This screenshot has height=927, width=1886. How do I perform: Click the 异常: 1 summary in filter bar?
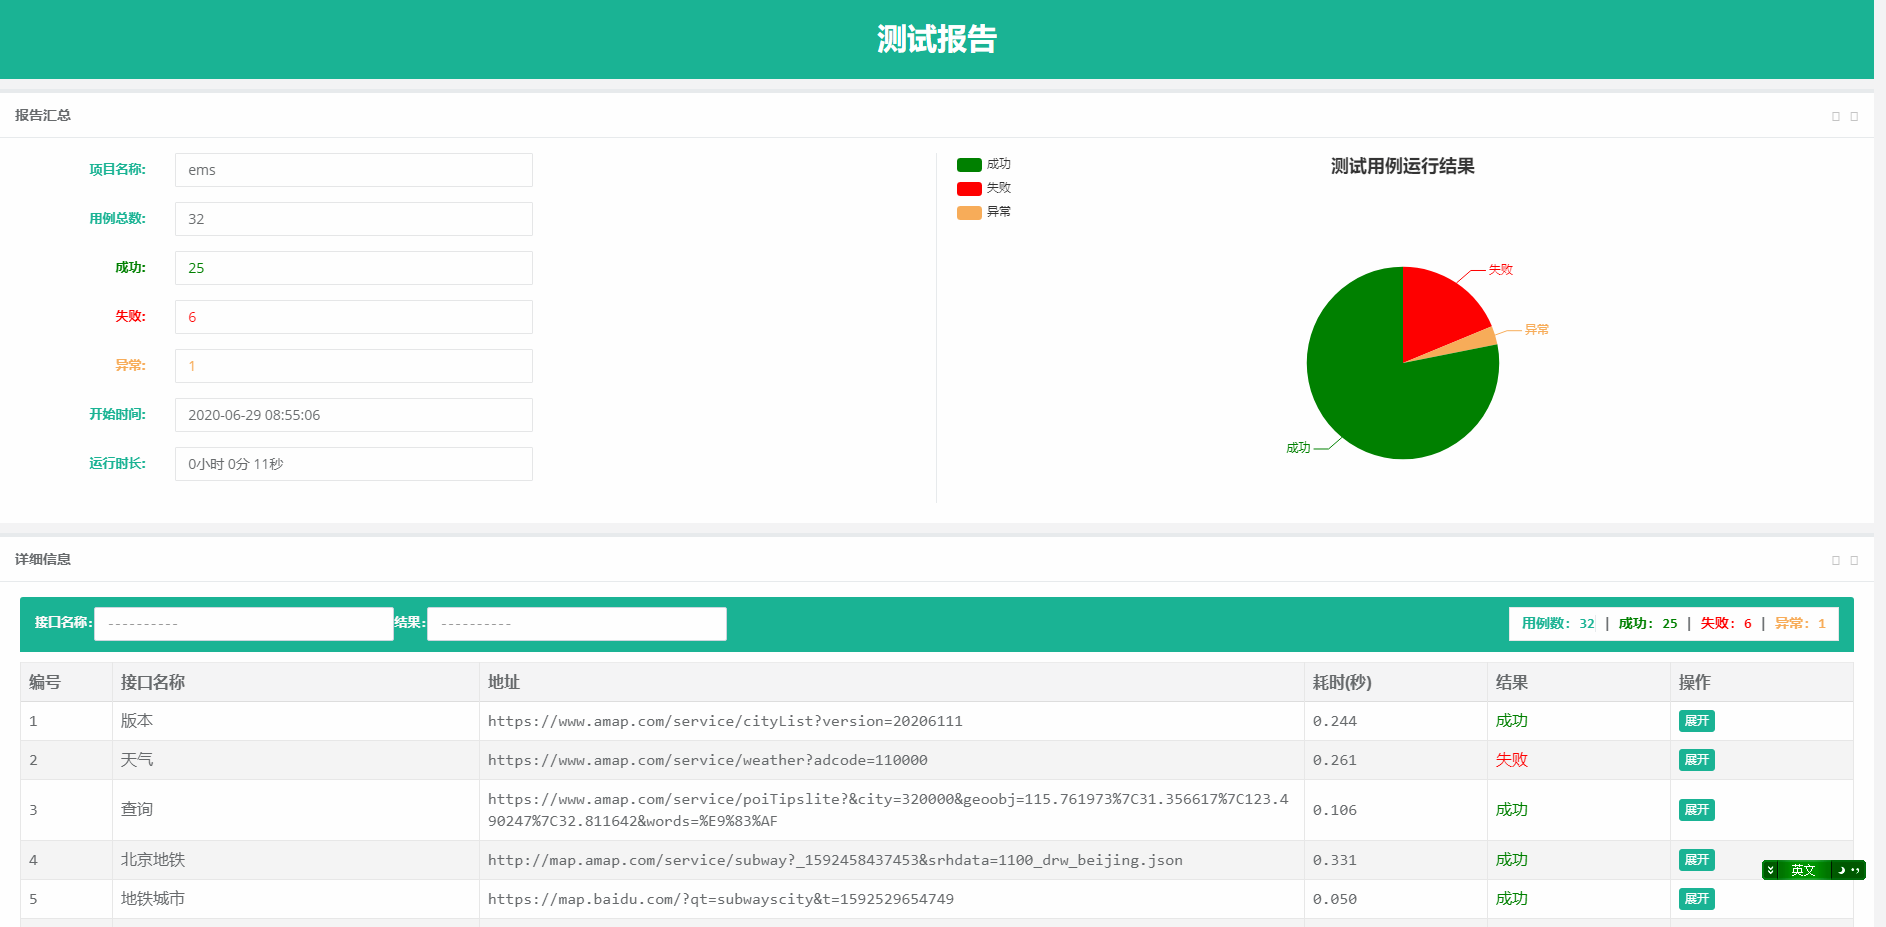[1800, 624]
